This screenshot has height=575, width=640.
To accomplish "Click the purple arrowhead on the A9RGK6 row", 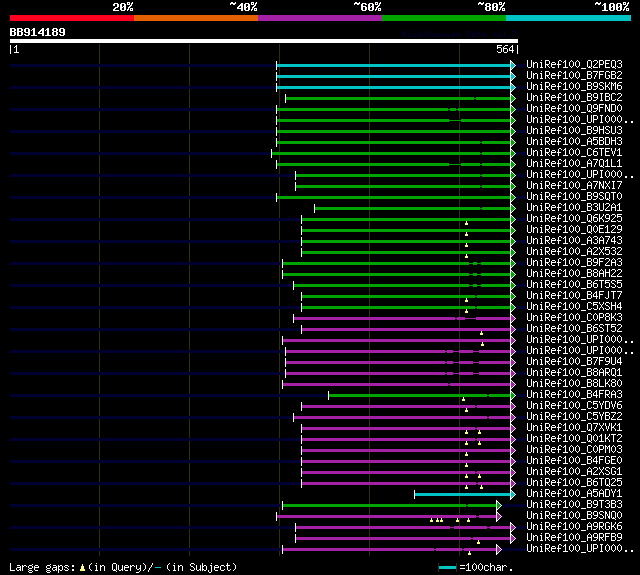I will pyautogui.click(x=513, y=528).
